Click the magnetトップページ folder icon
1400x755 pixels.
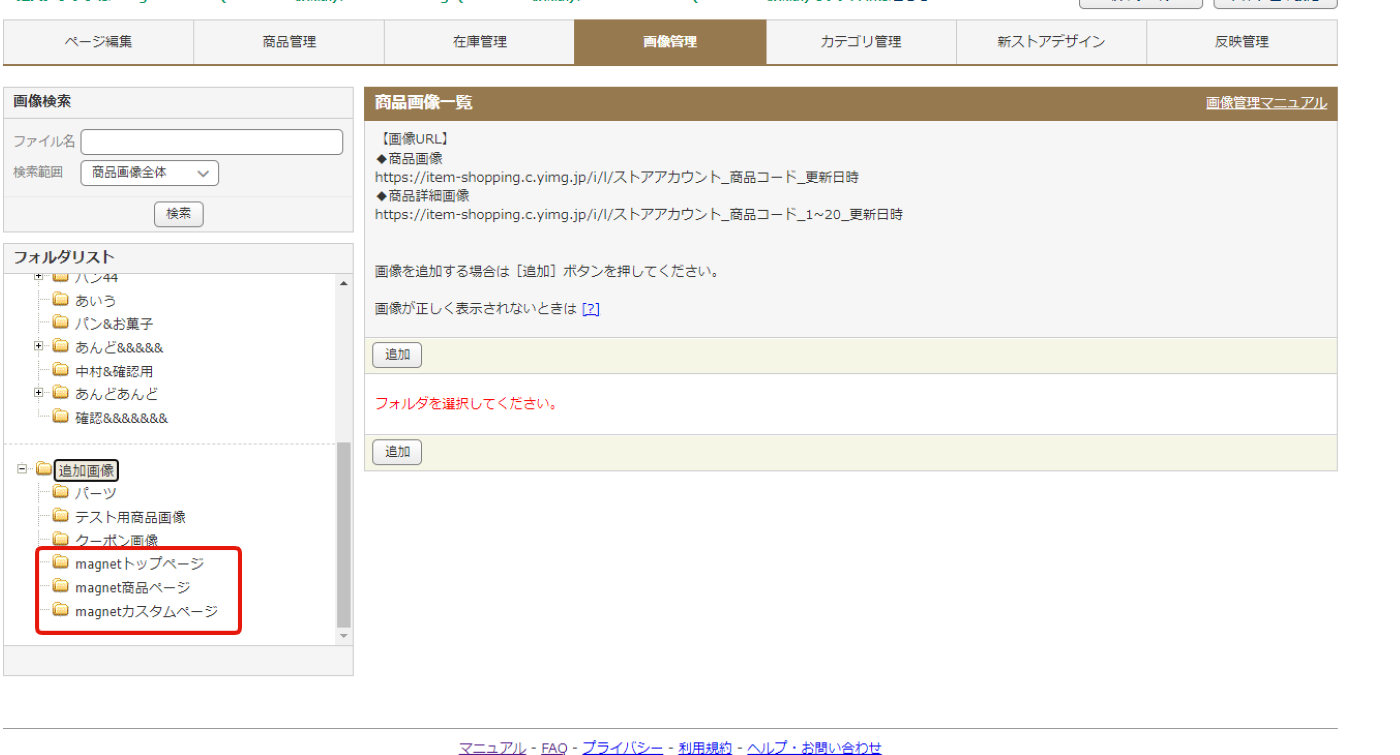click(x=60, y=563)
